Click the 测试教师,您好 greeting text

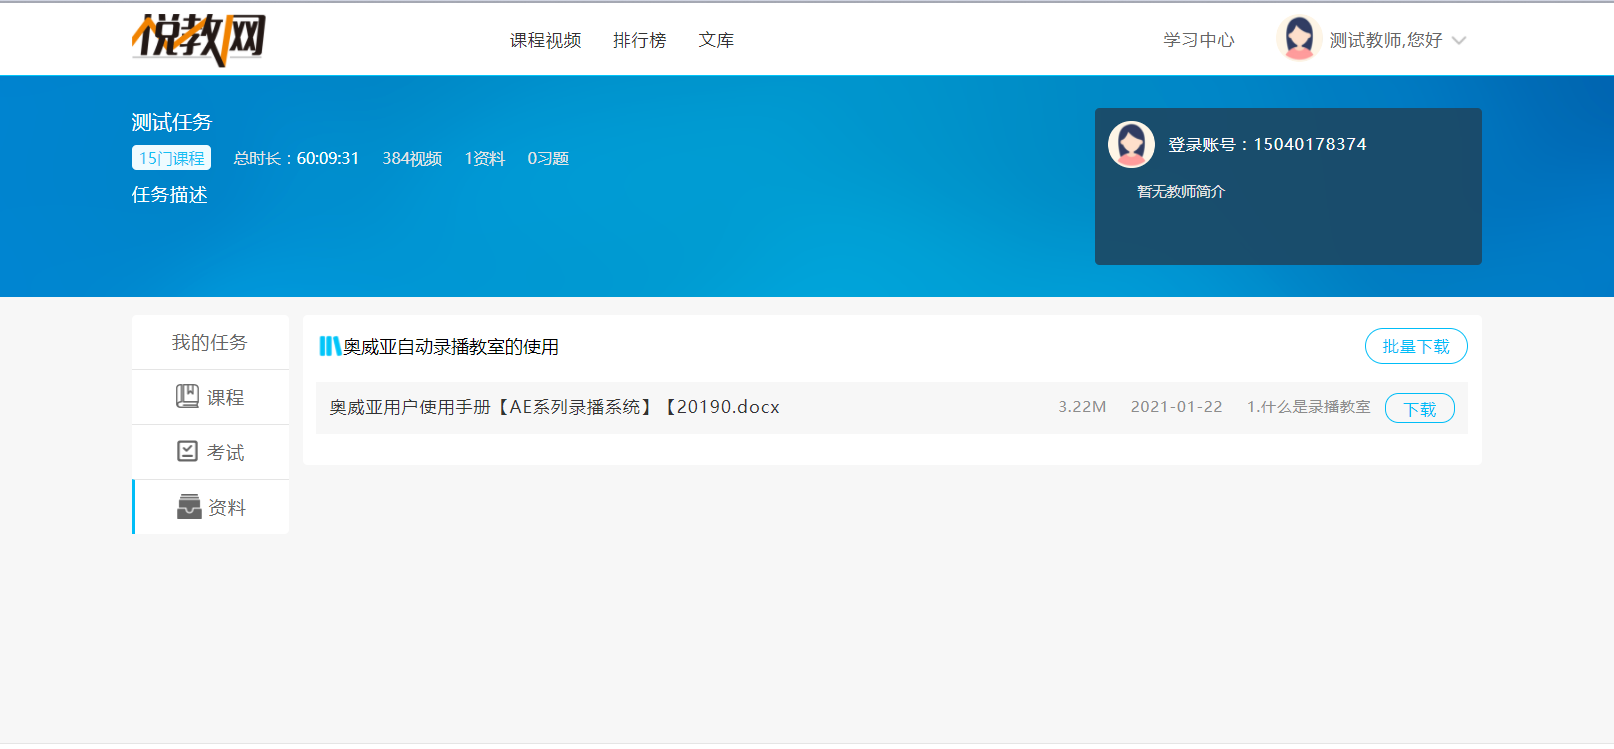pyautogui.click(x=1385, y=40)
